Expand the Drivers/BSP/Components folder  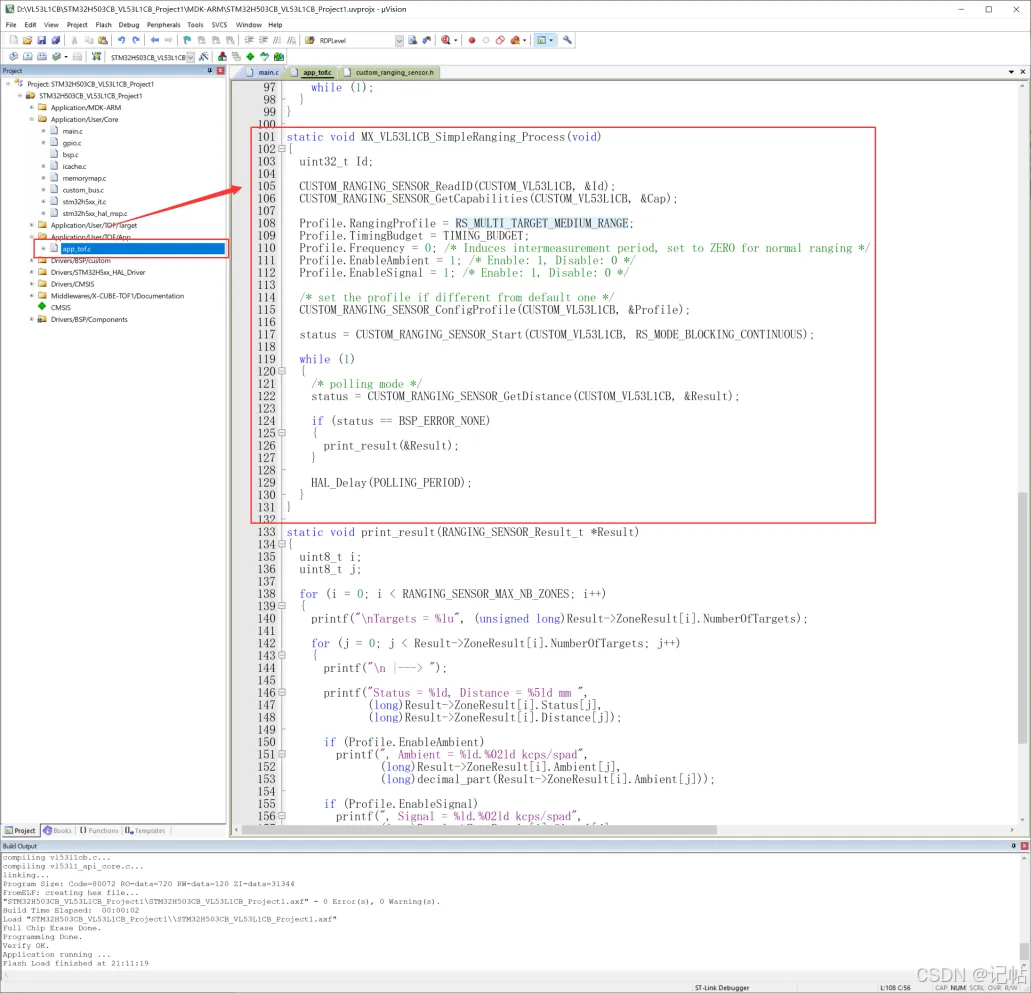coord(32,320)
